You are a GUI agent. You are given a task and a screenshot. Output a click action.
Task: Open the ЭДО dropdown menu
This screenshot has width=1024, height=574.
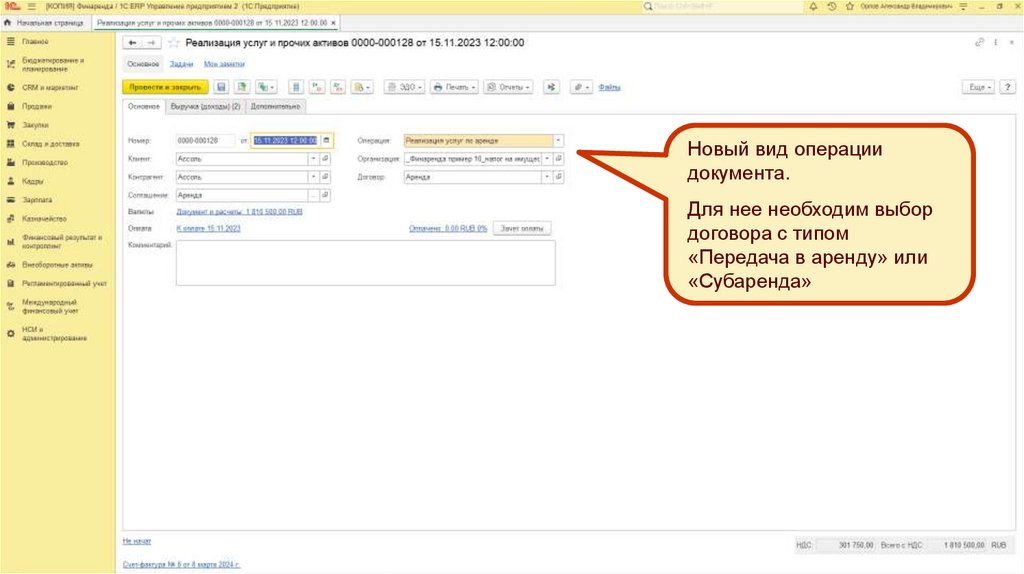point(406,88)
